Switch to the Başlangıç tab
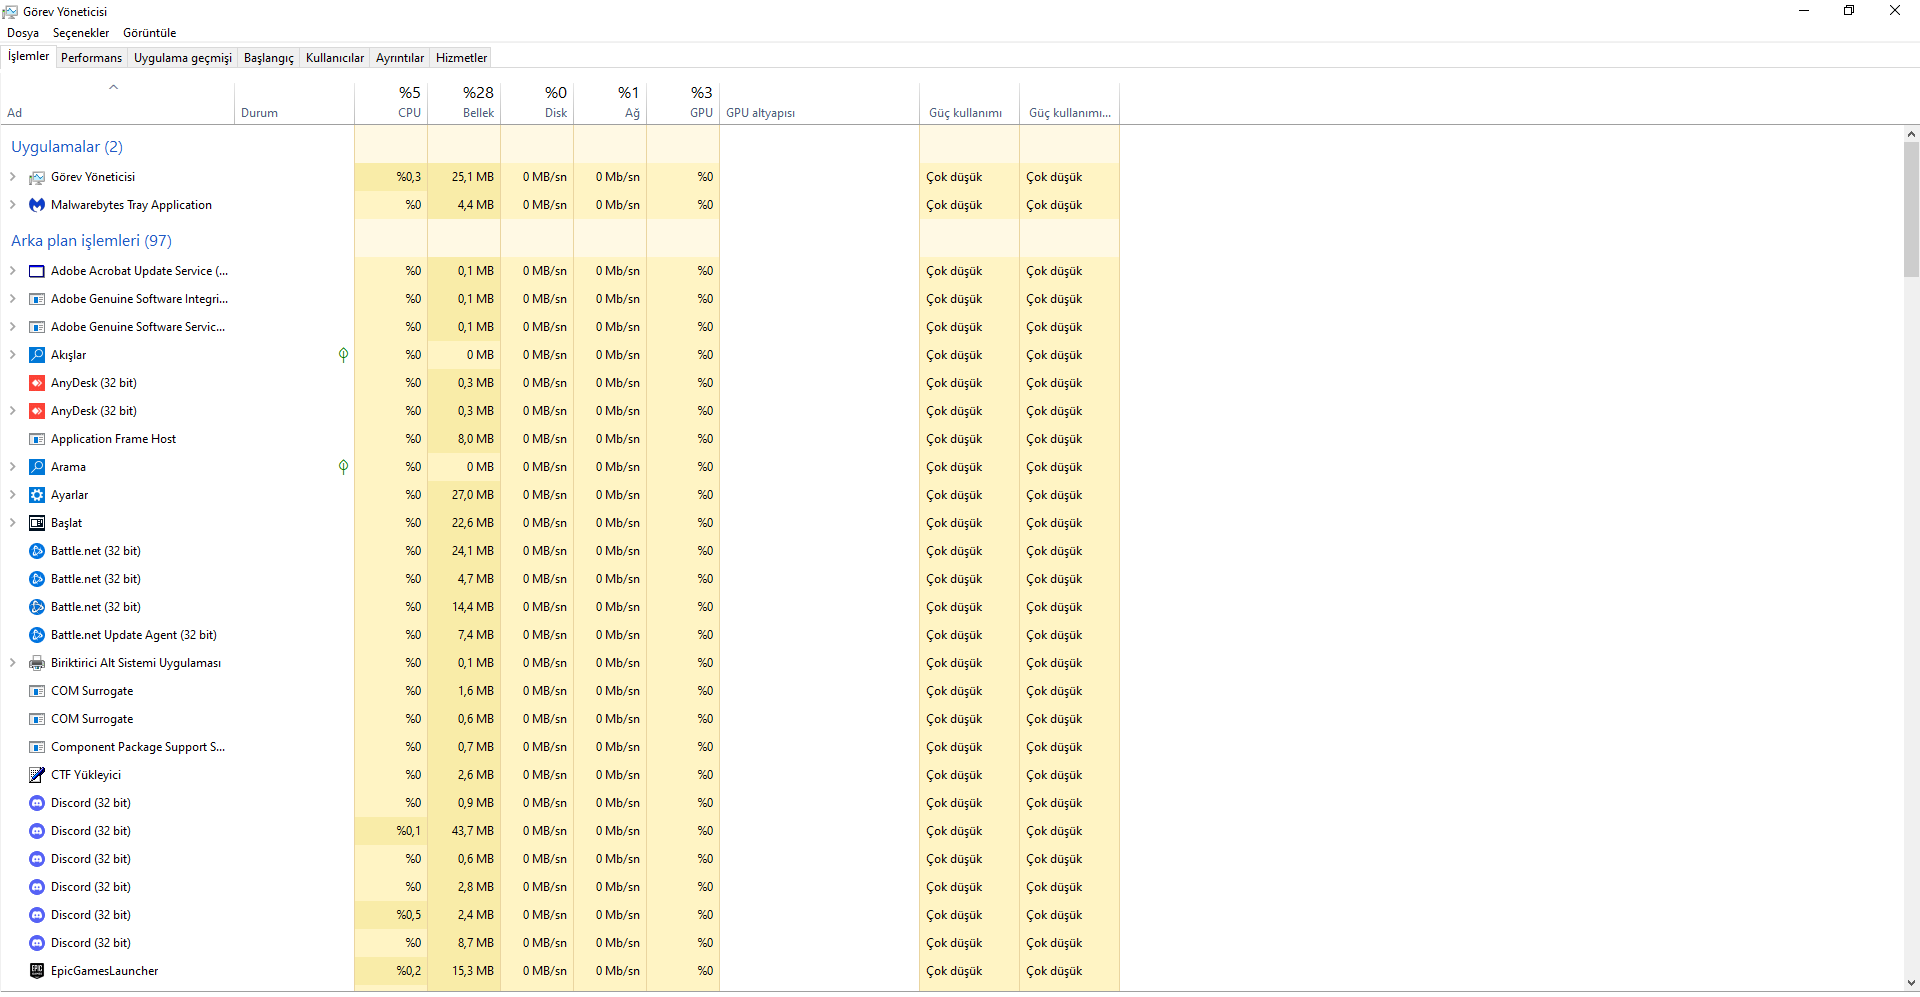The height and width of the screenshot is (997, 1920). click(269, 58)
